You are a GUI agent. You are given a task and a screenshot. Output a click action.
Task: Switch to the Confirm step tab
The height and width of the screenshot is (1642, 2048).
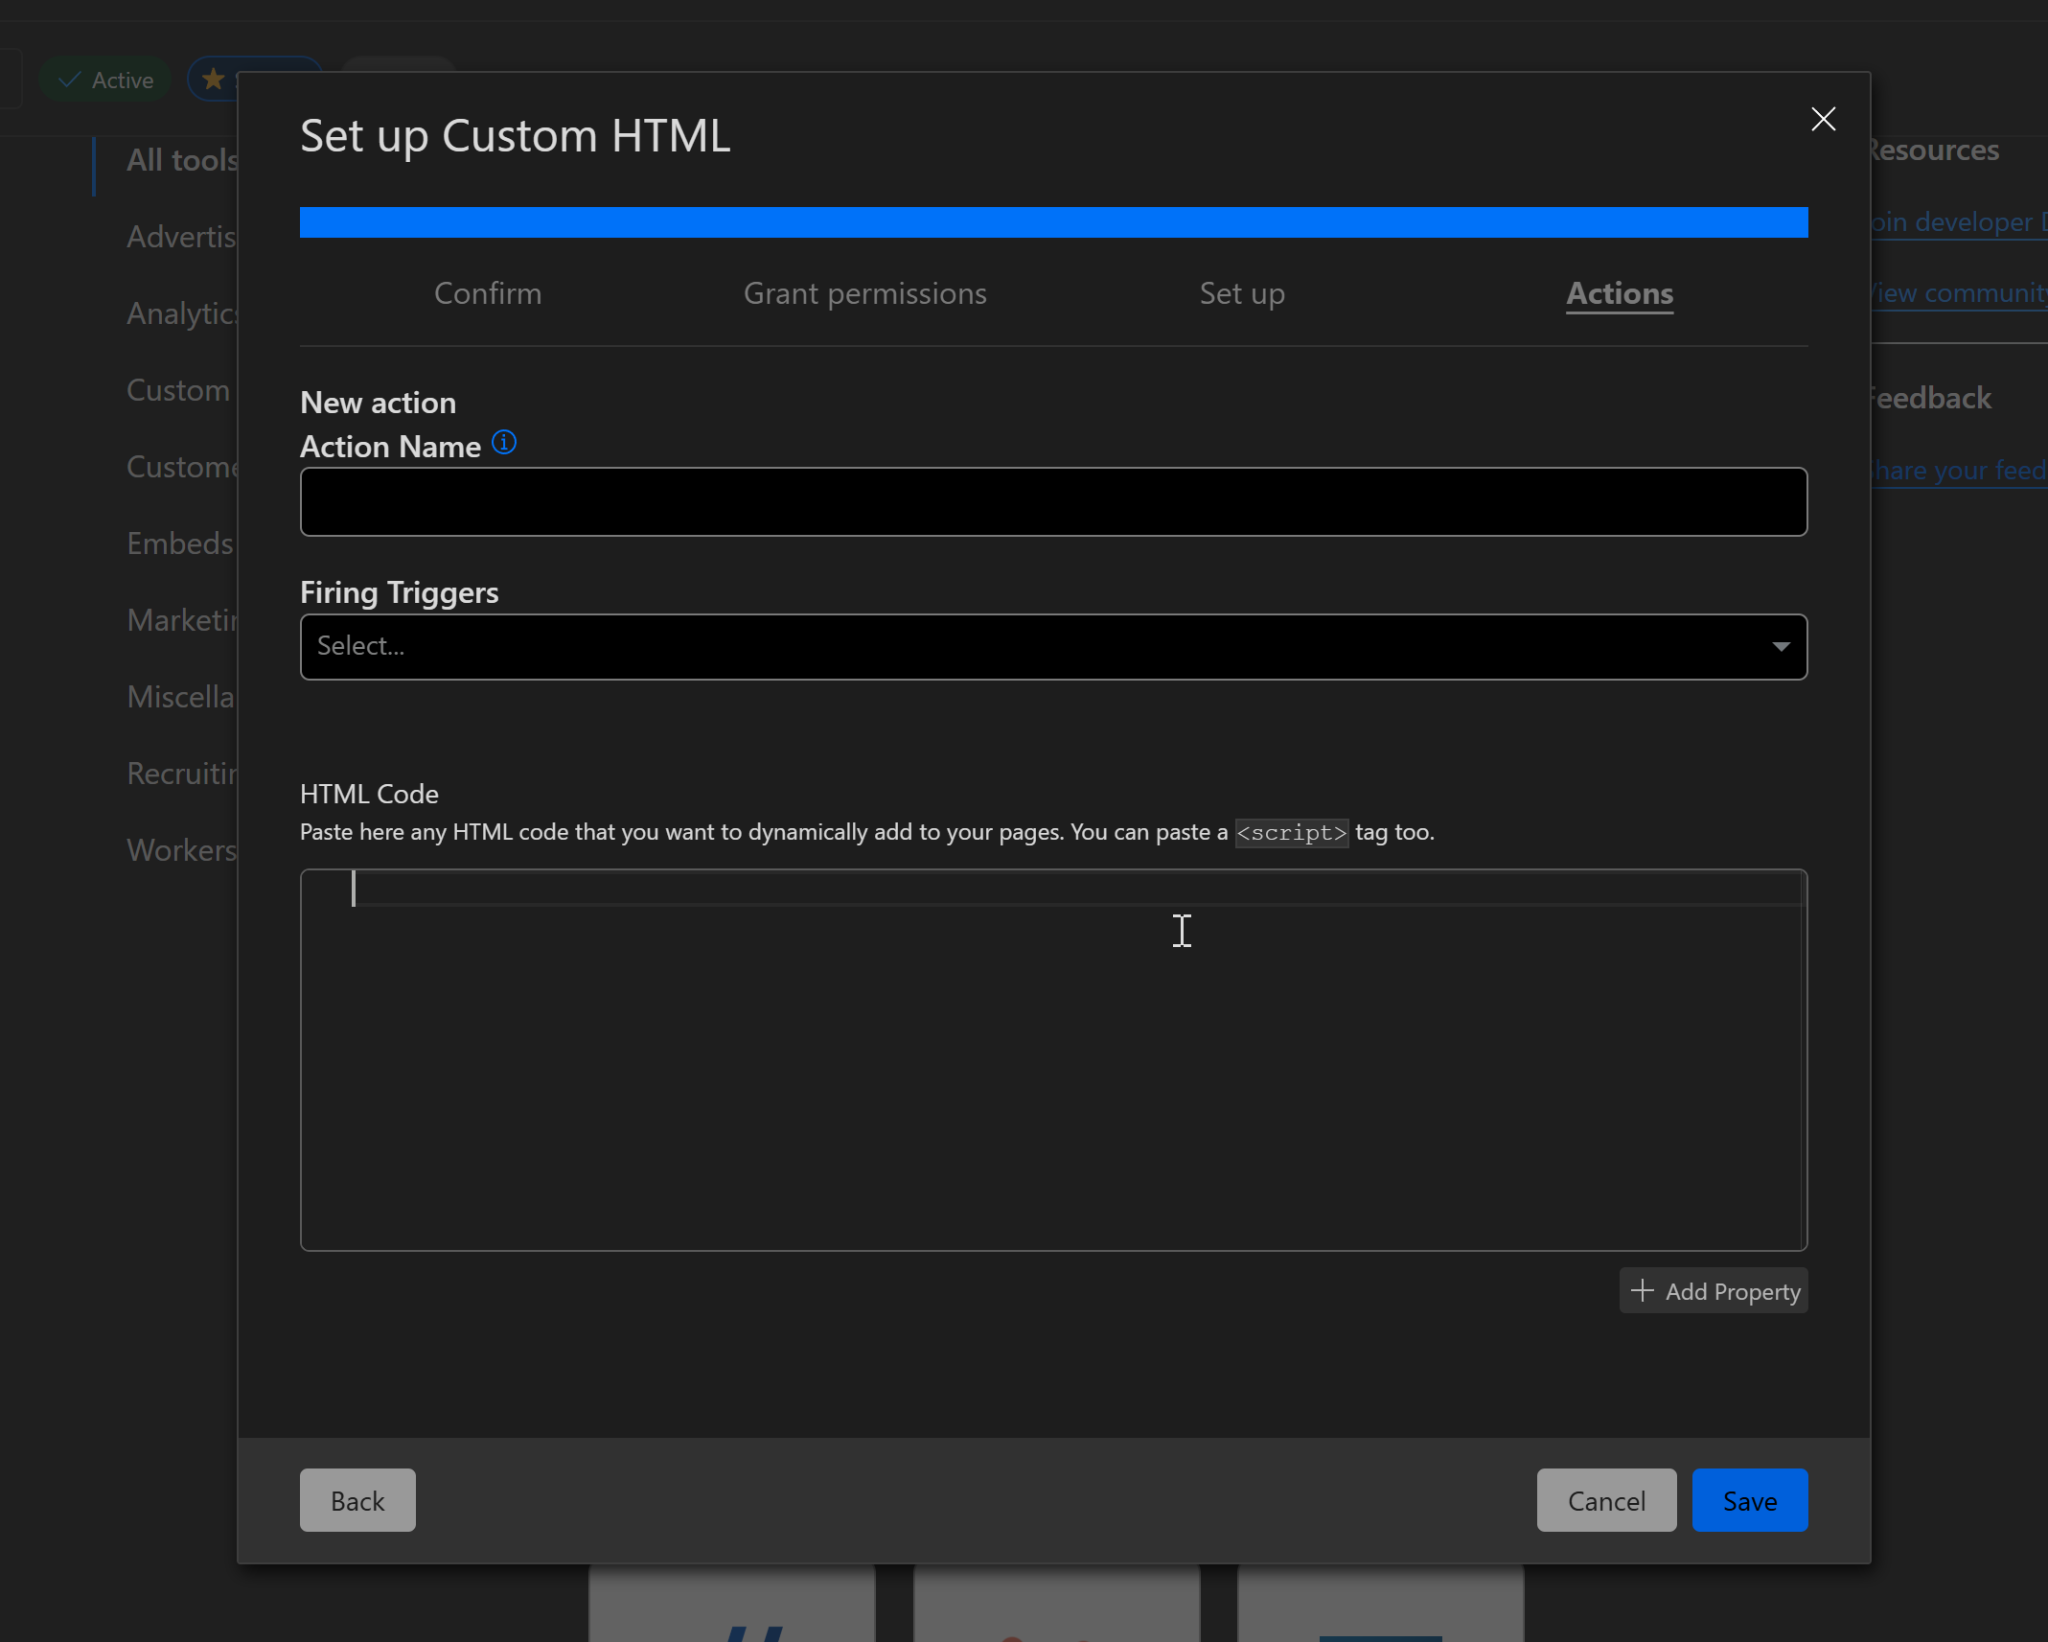click(487, 293)
